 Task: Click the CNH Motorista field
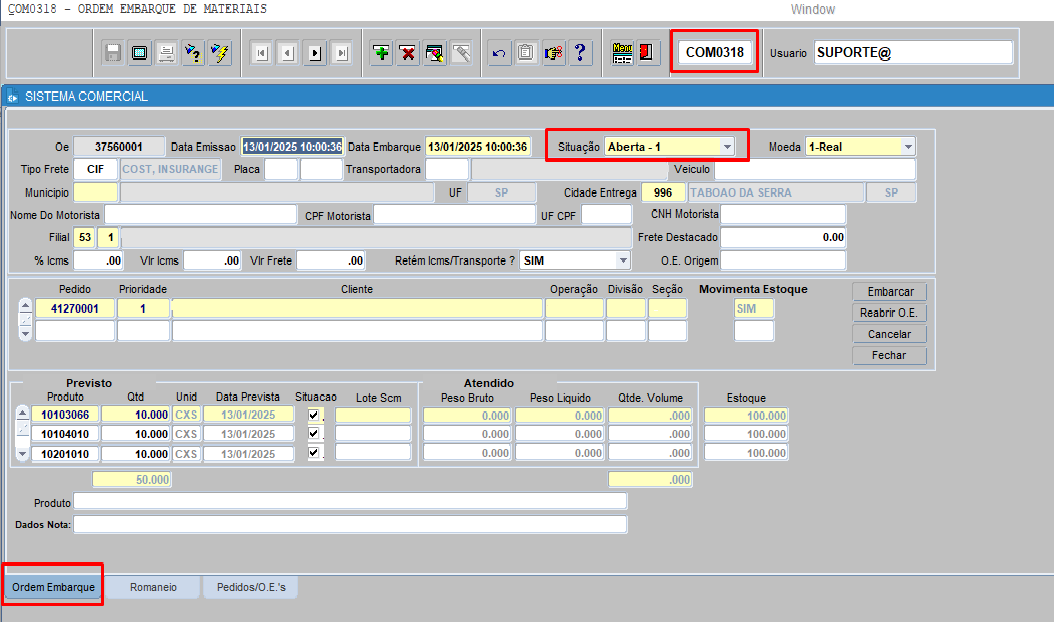[783, 215]
